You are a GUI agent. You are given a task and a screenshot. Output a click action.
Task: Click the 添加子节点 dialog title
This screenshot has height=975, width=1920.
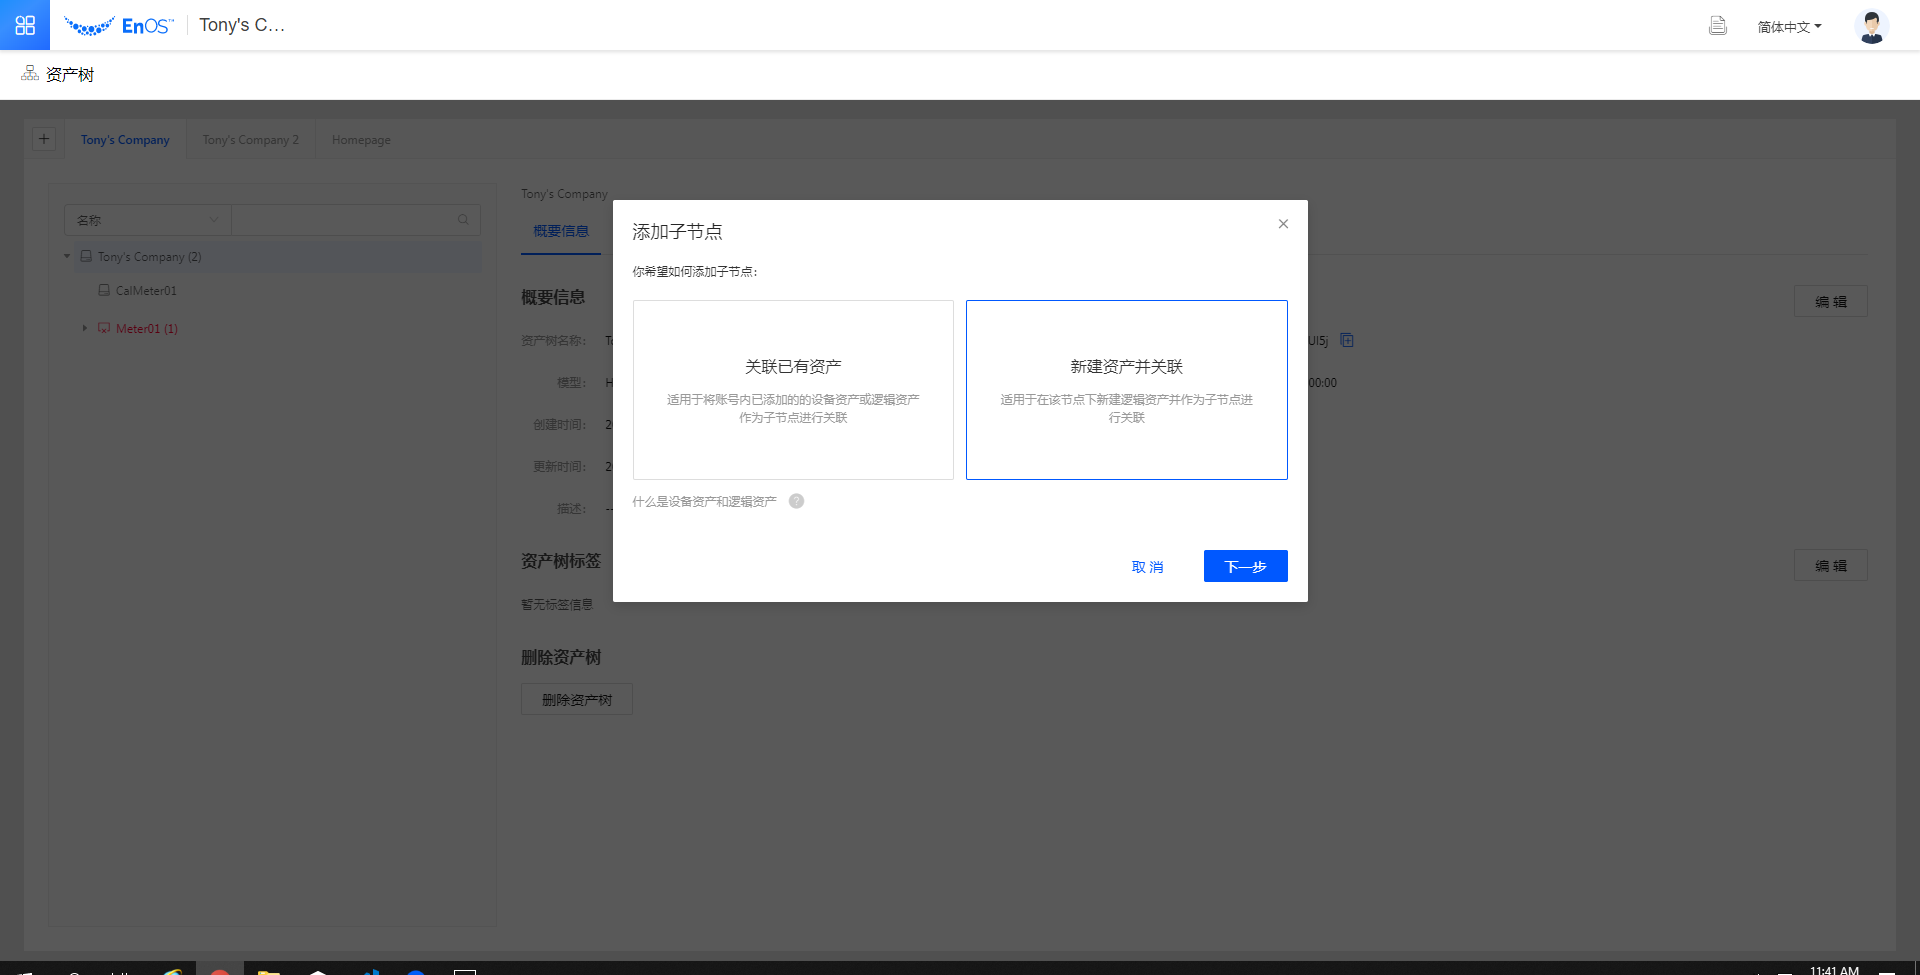click(x=677, y=232)
